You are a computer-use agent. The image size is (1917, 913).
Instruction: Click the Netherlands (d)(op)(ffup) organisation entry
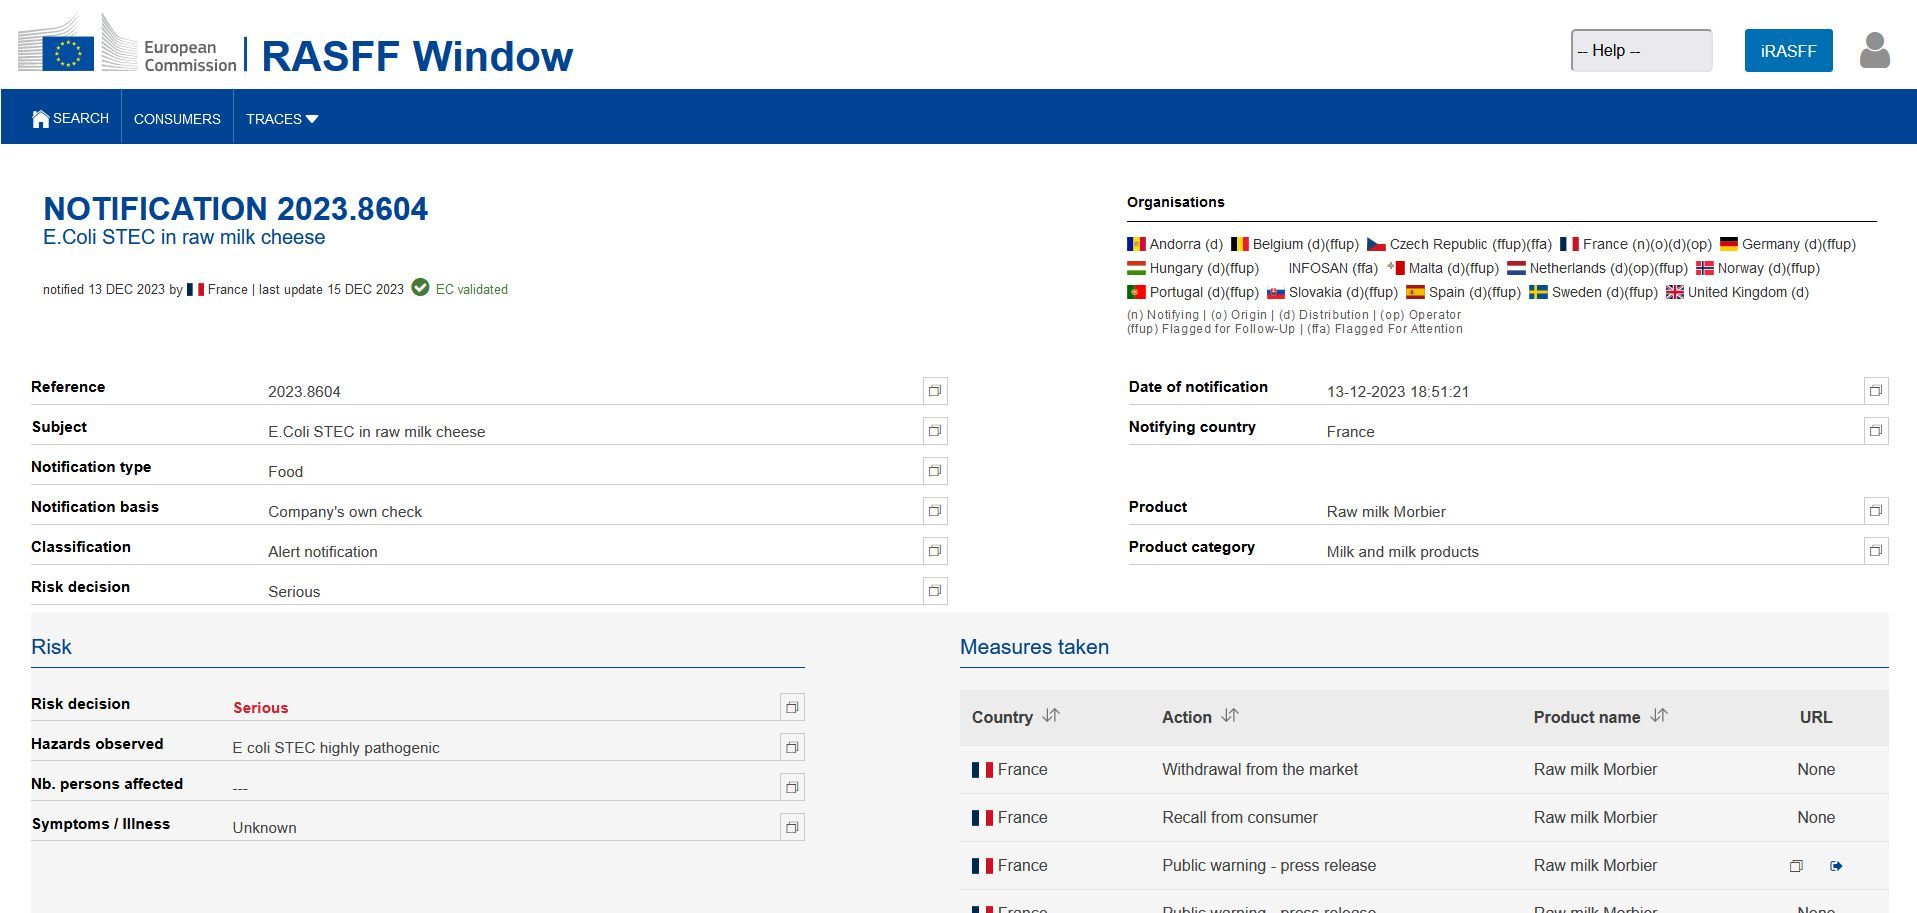pyautogui.click(x=1597, y=268)
